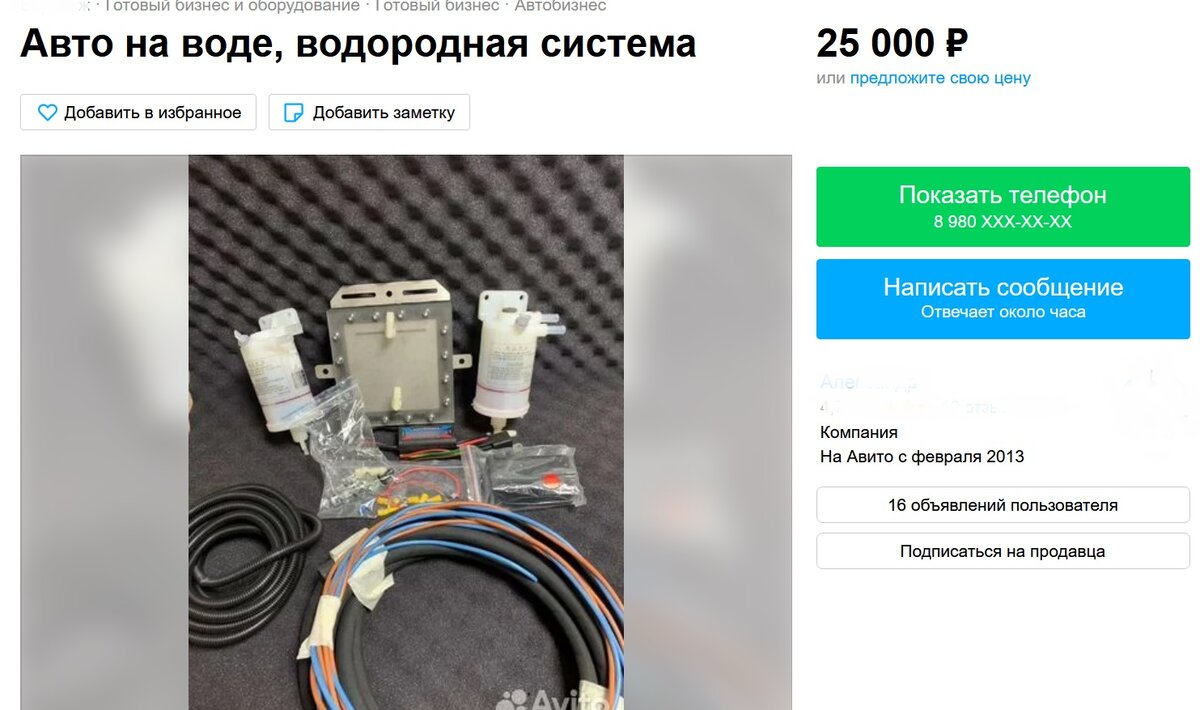
Task: Reveal the number with Показать телефон
Action: tap(1003, 207)
